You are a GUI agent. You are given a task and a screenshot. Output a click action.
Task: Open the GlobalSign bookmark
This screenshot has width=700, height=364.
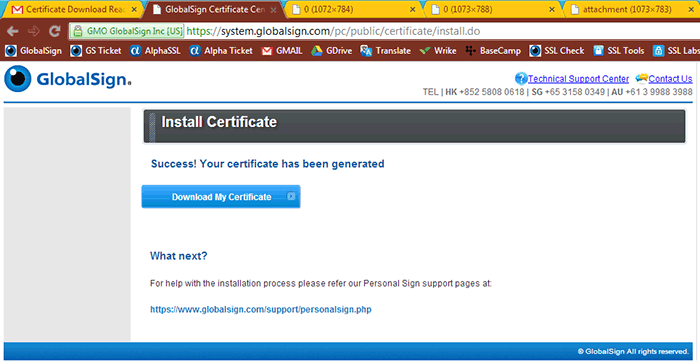click(x=33, y=51)
